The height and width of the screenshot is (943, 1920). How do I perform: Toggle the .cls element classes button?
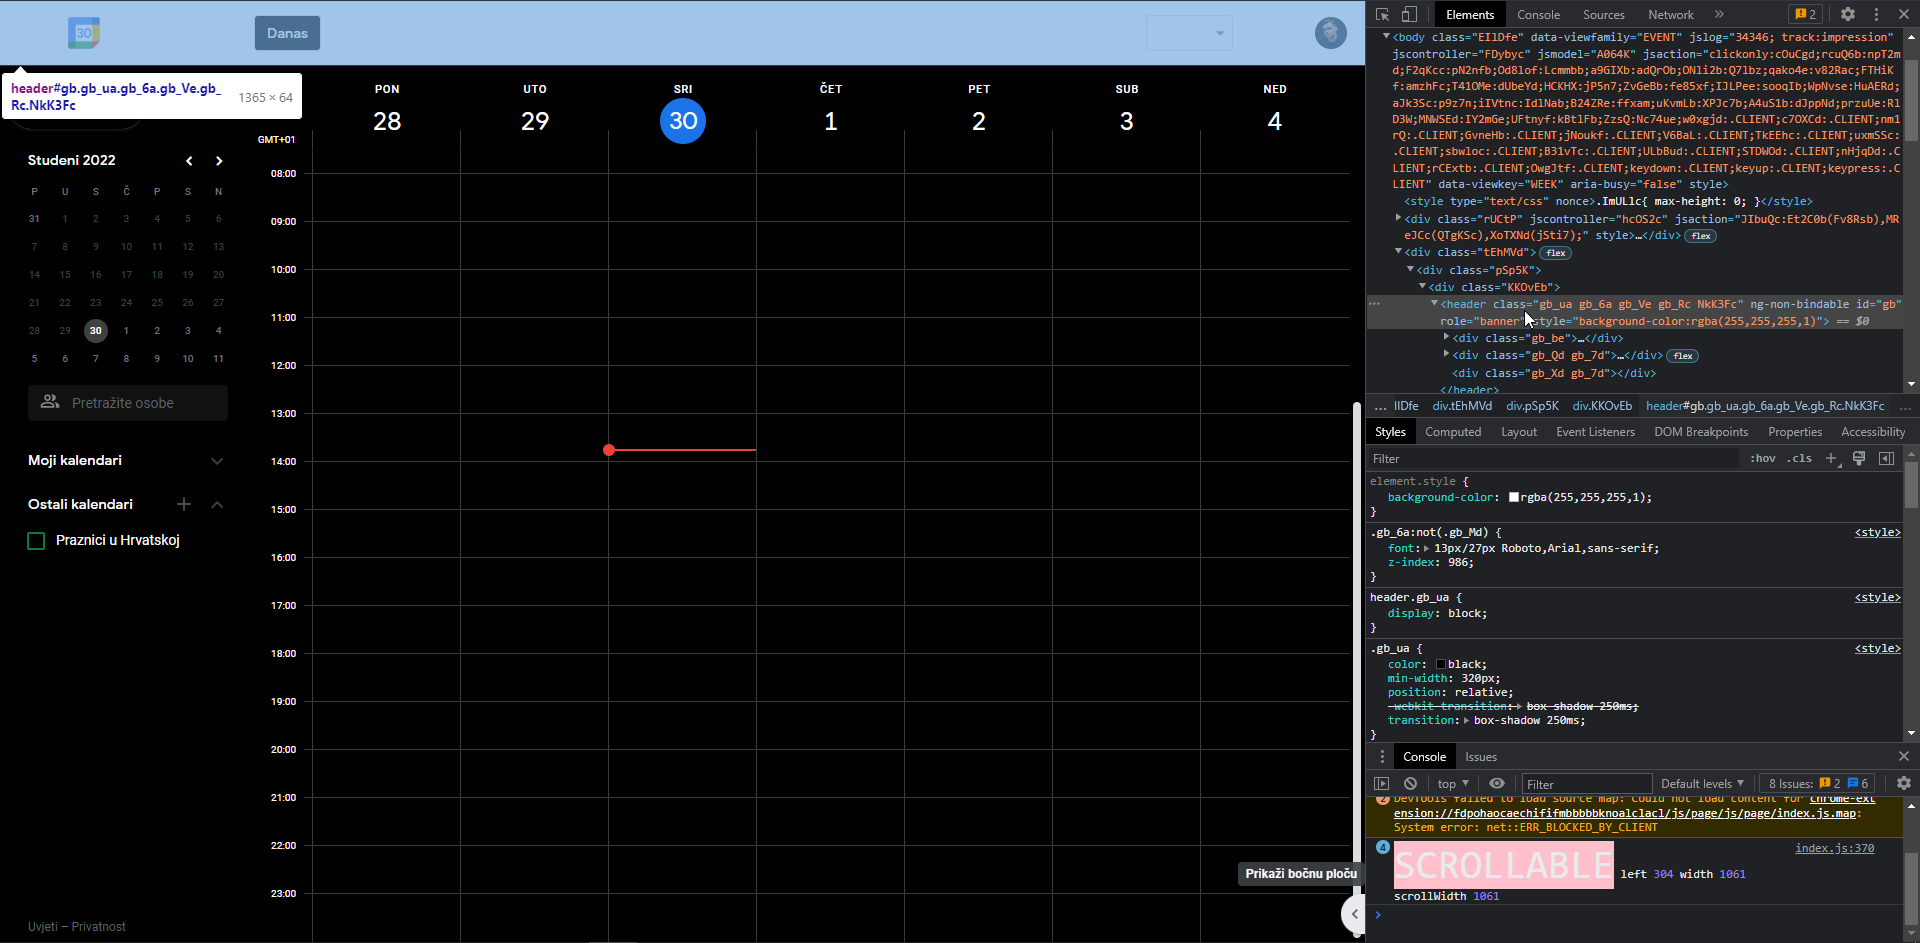click(1801, 458)
